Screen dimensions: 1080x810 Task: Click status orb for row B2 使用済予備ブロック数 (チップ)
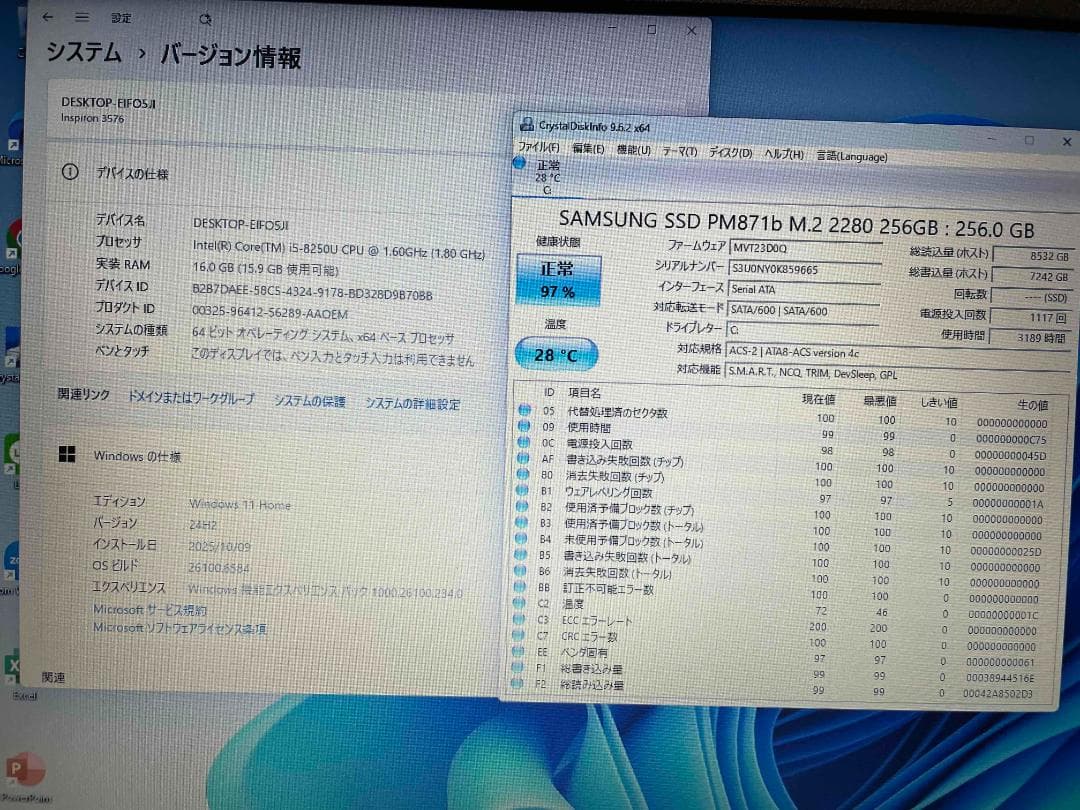click(522, 506)
